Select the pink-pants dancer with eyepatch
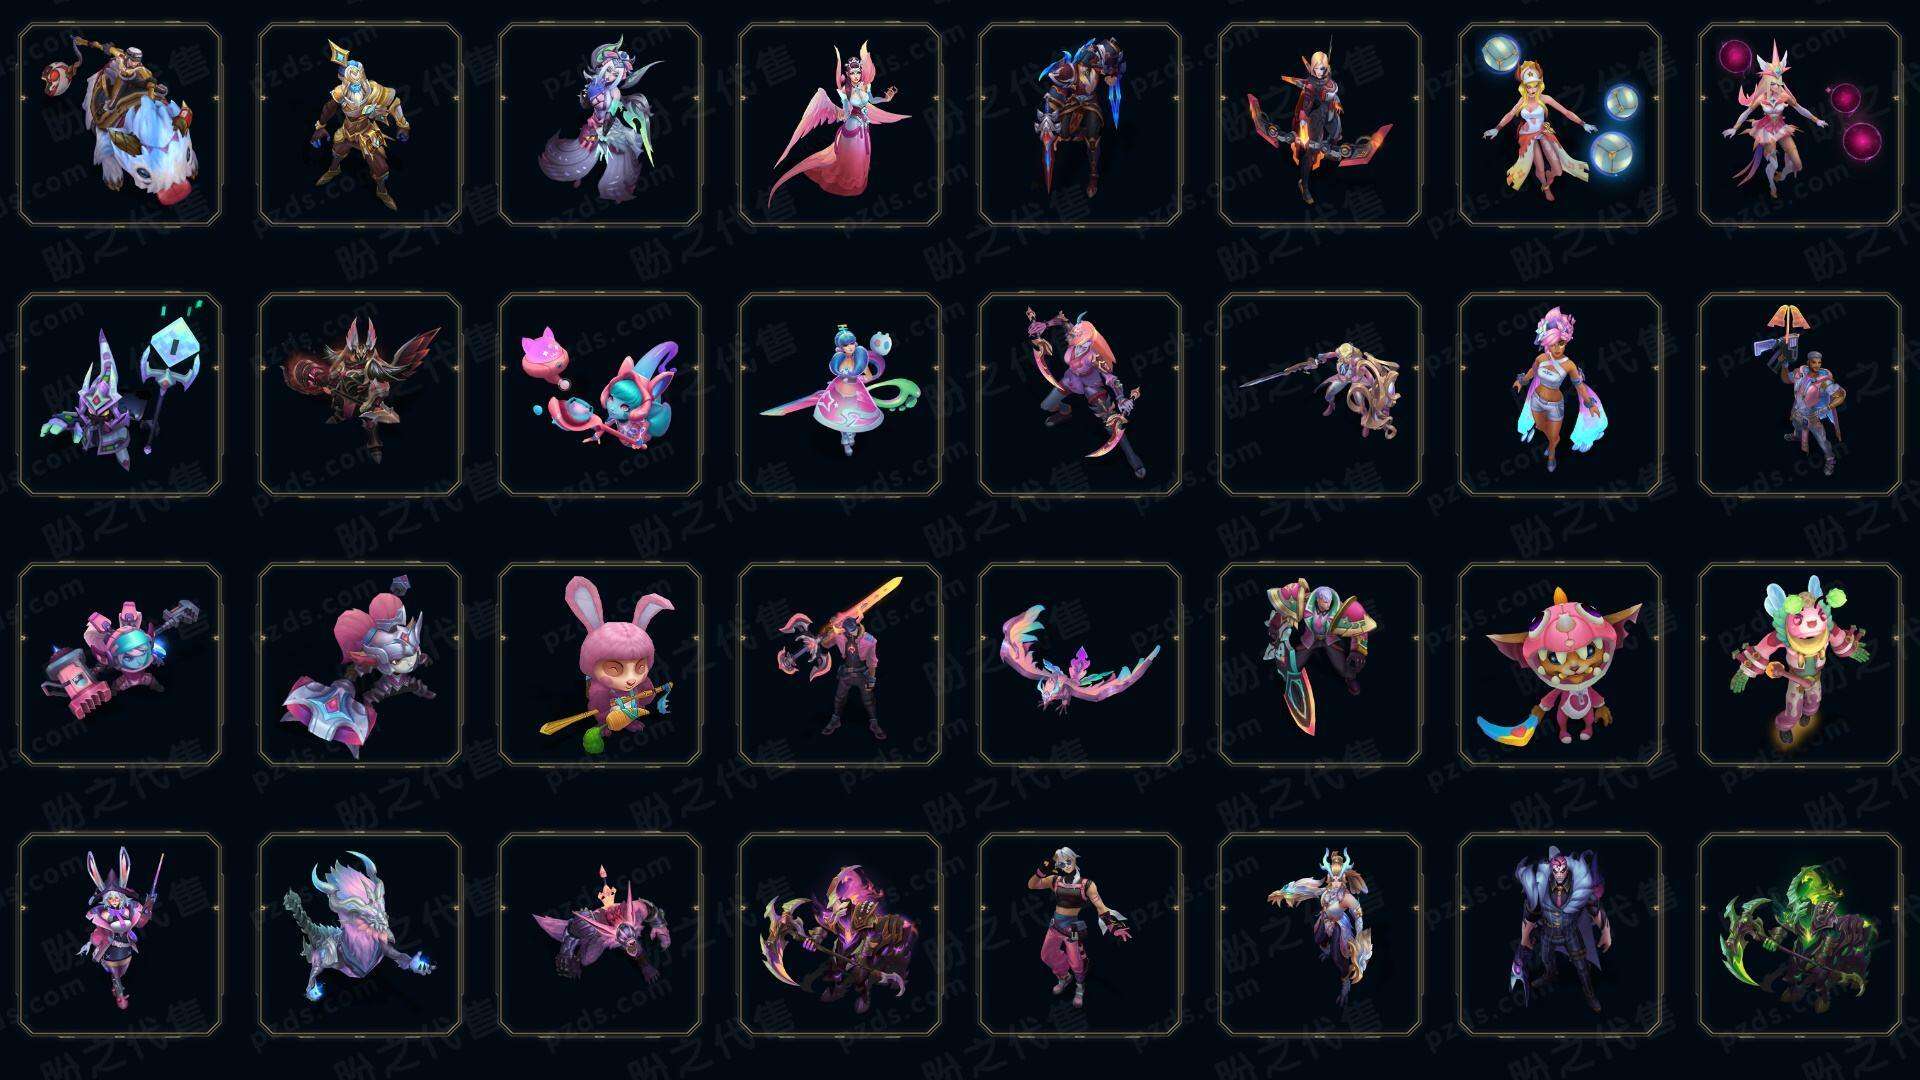 (1080, 934)
